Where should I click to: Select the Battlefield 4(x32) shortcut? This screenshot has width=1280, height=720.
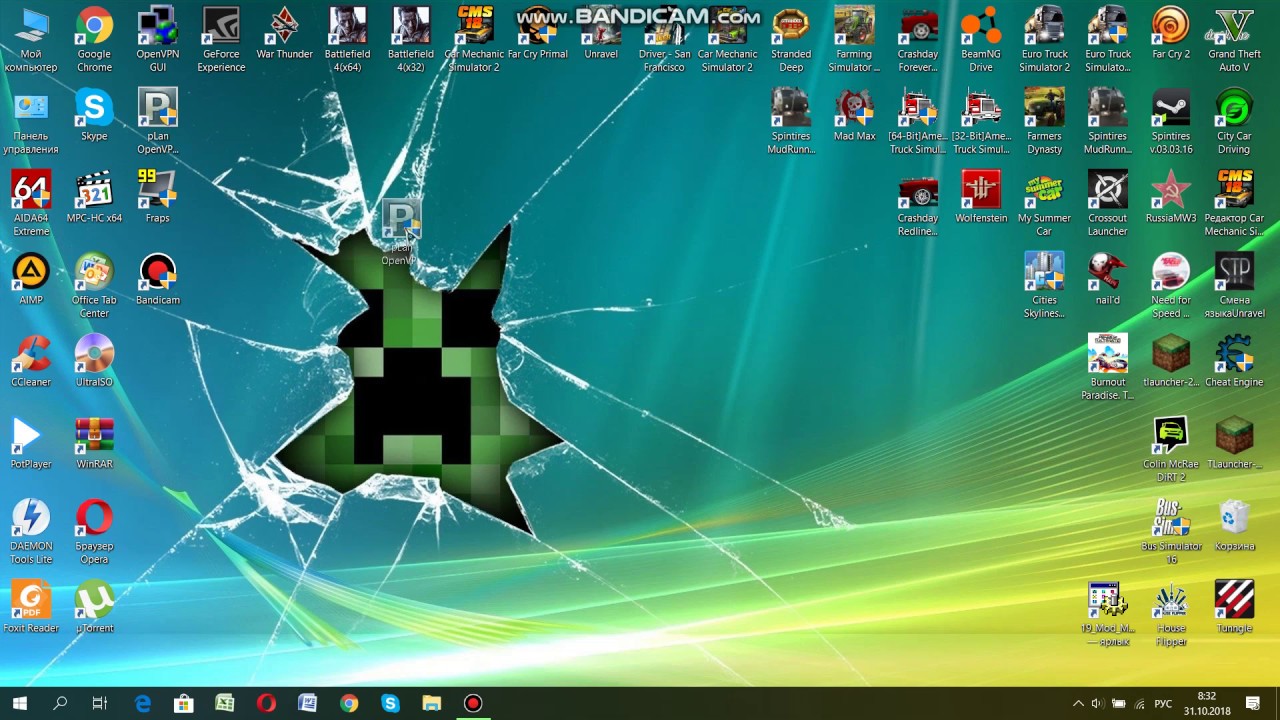coord(411,38)
